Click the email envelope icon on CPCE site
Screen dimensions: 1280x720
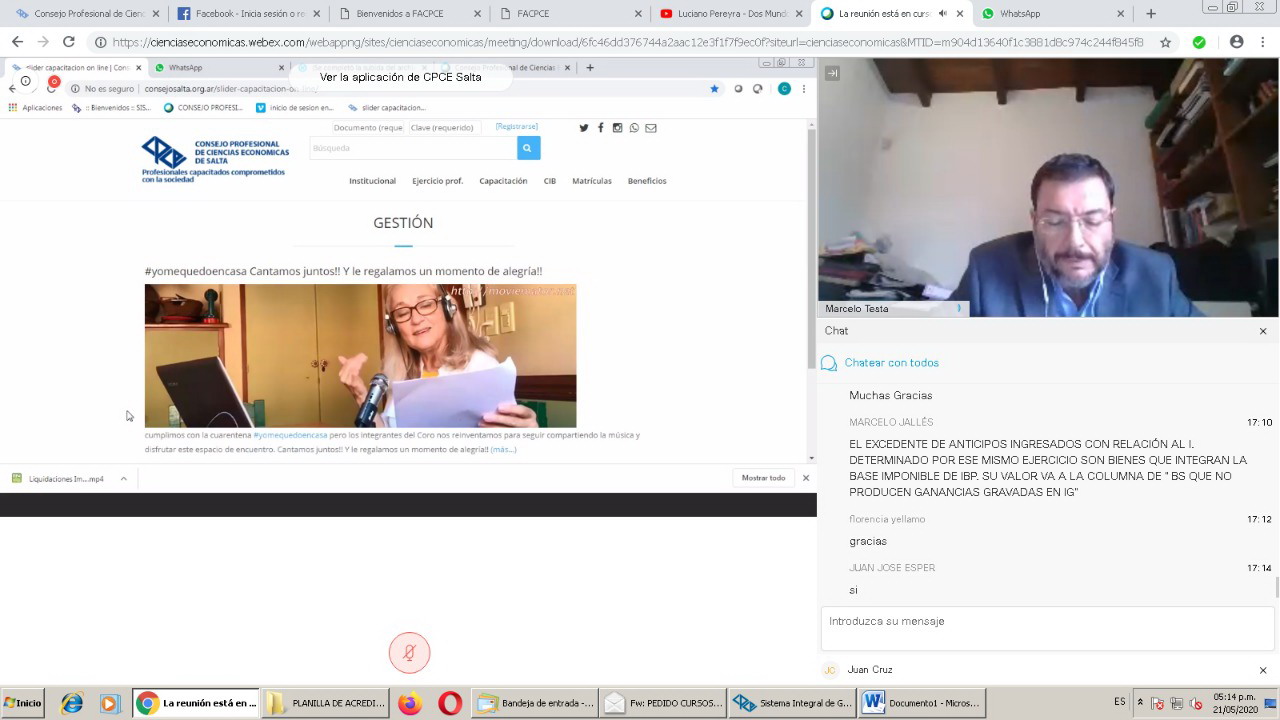pos(651,128)
